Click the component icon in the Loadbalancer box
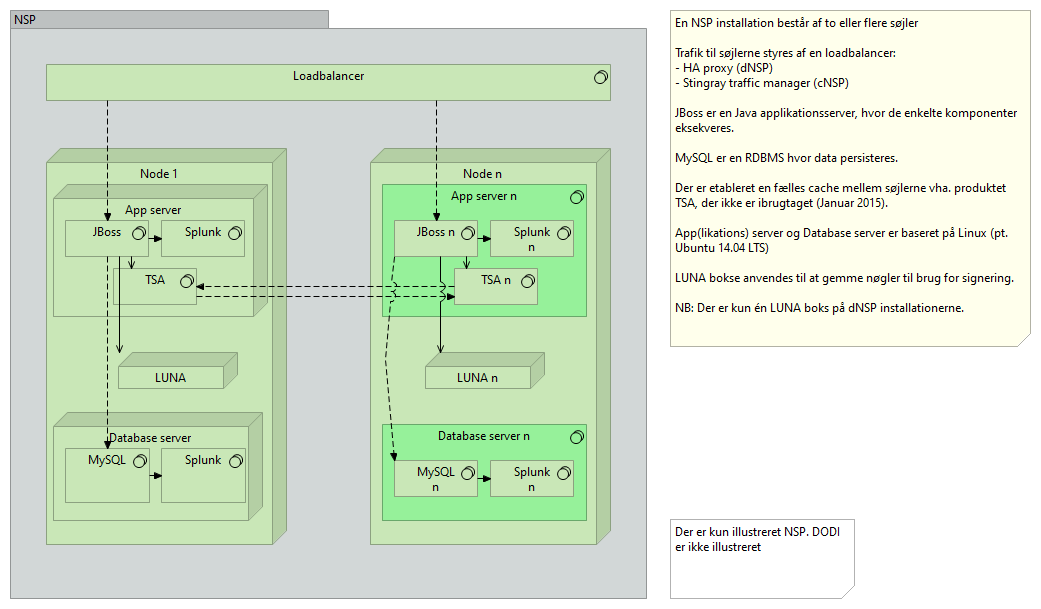This screenshot has height=609, width=1041. [601, 77]
